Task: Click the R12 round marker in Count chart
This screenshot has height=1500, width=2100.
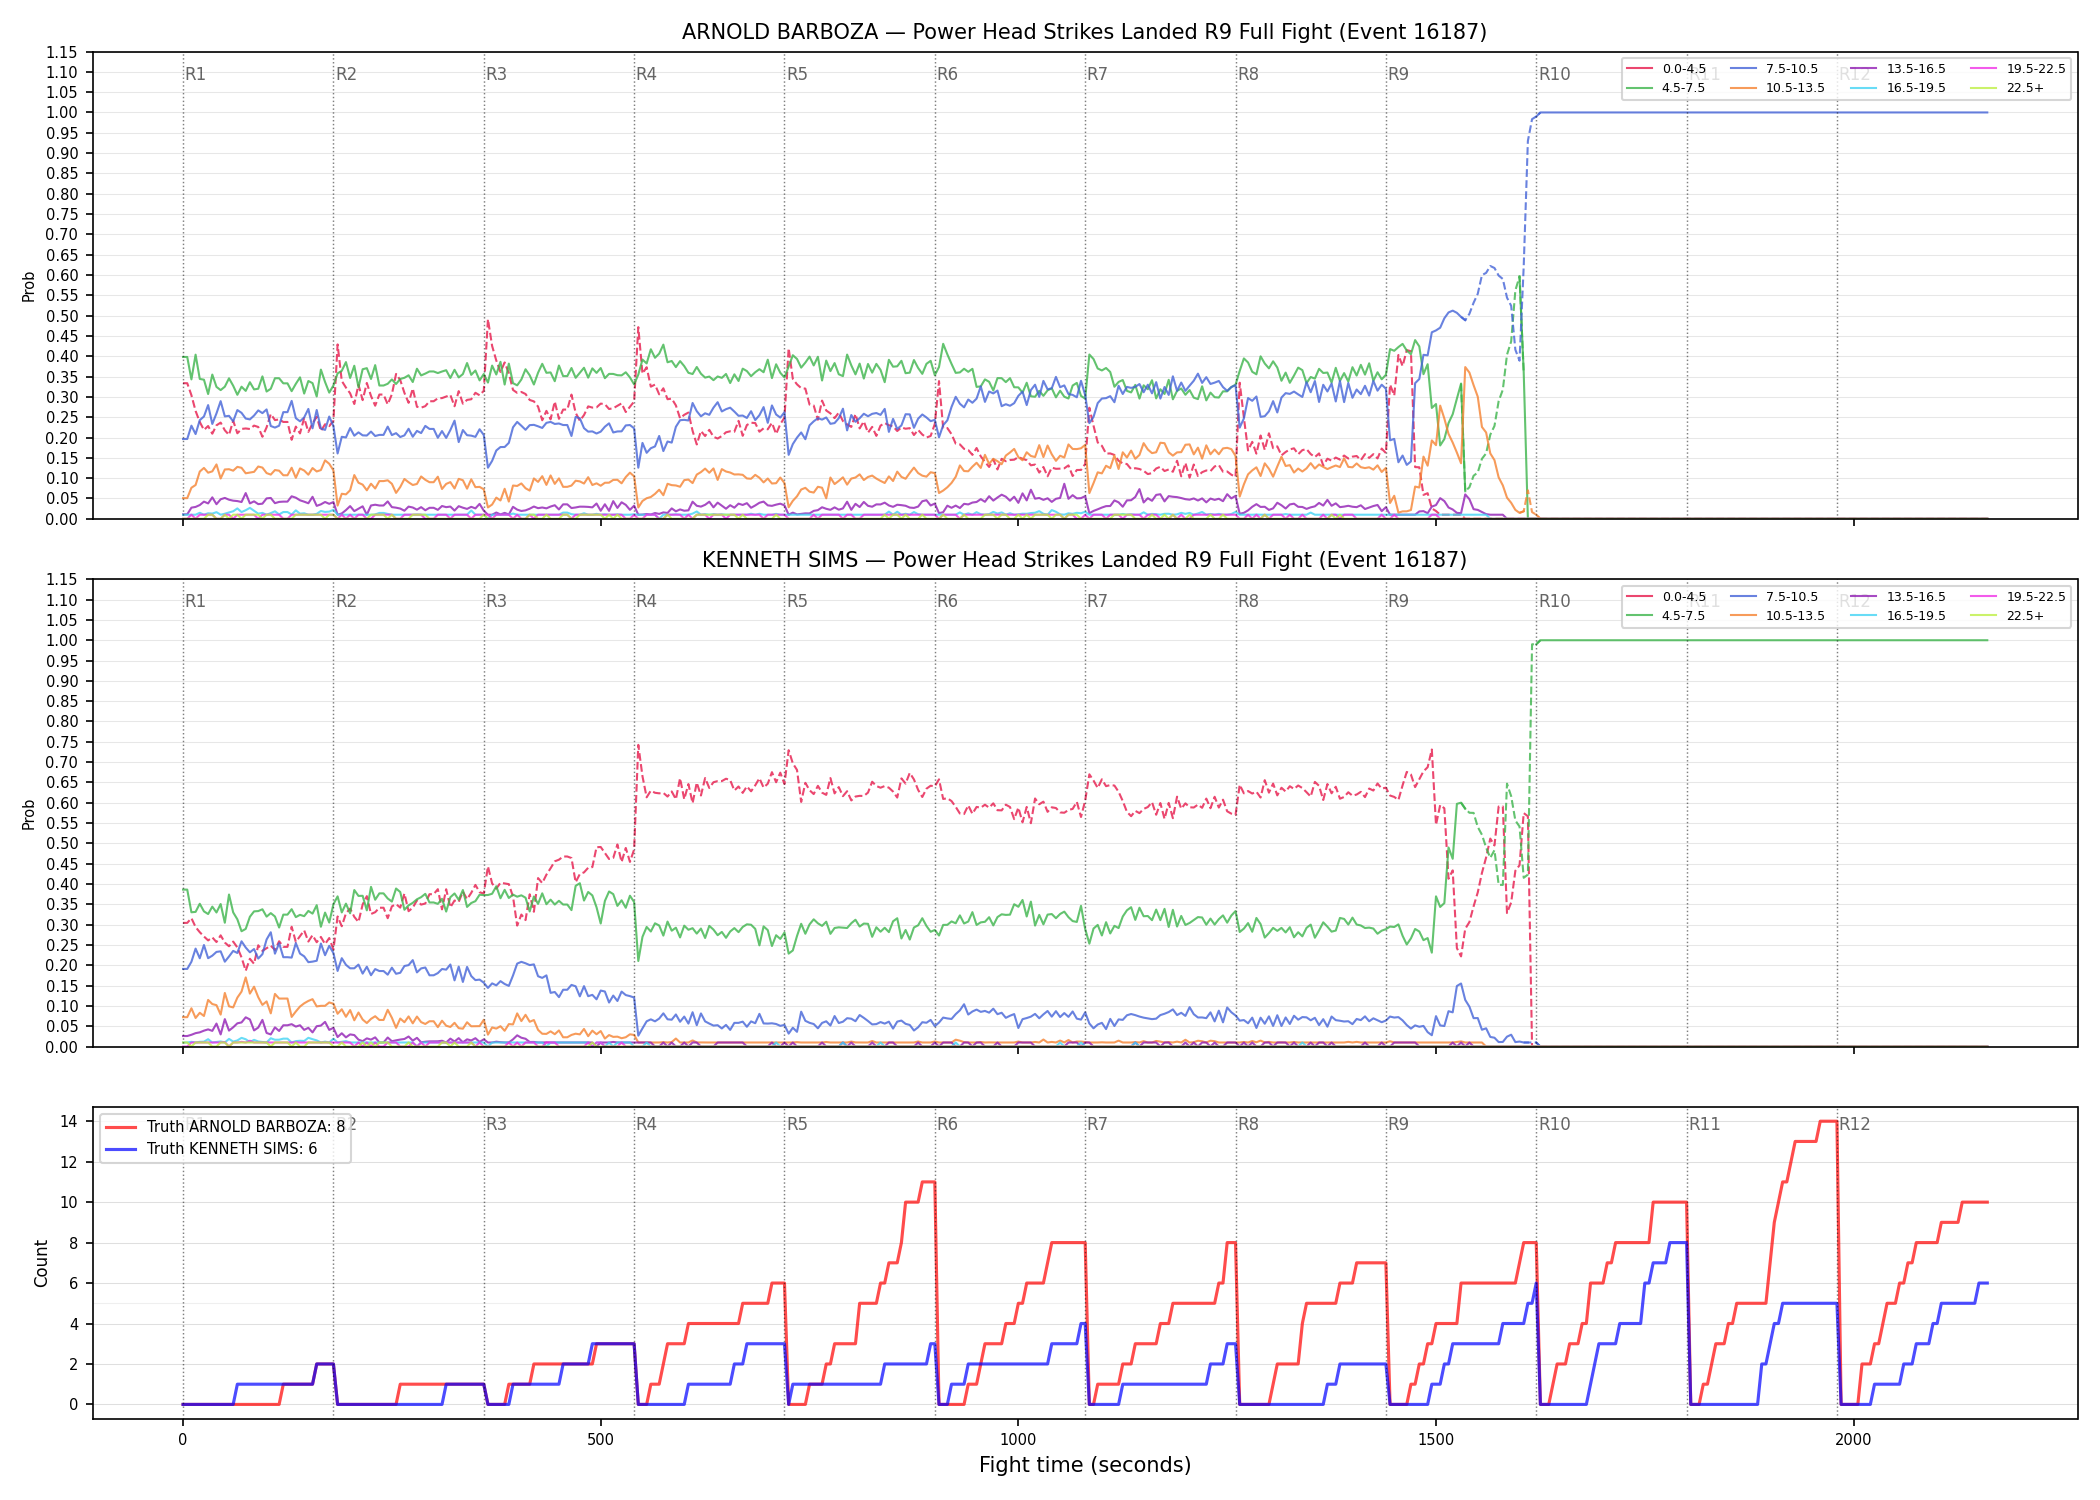Action: 1855,1124
